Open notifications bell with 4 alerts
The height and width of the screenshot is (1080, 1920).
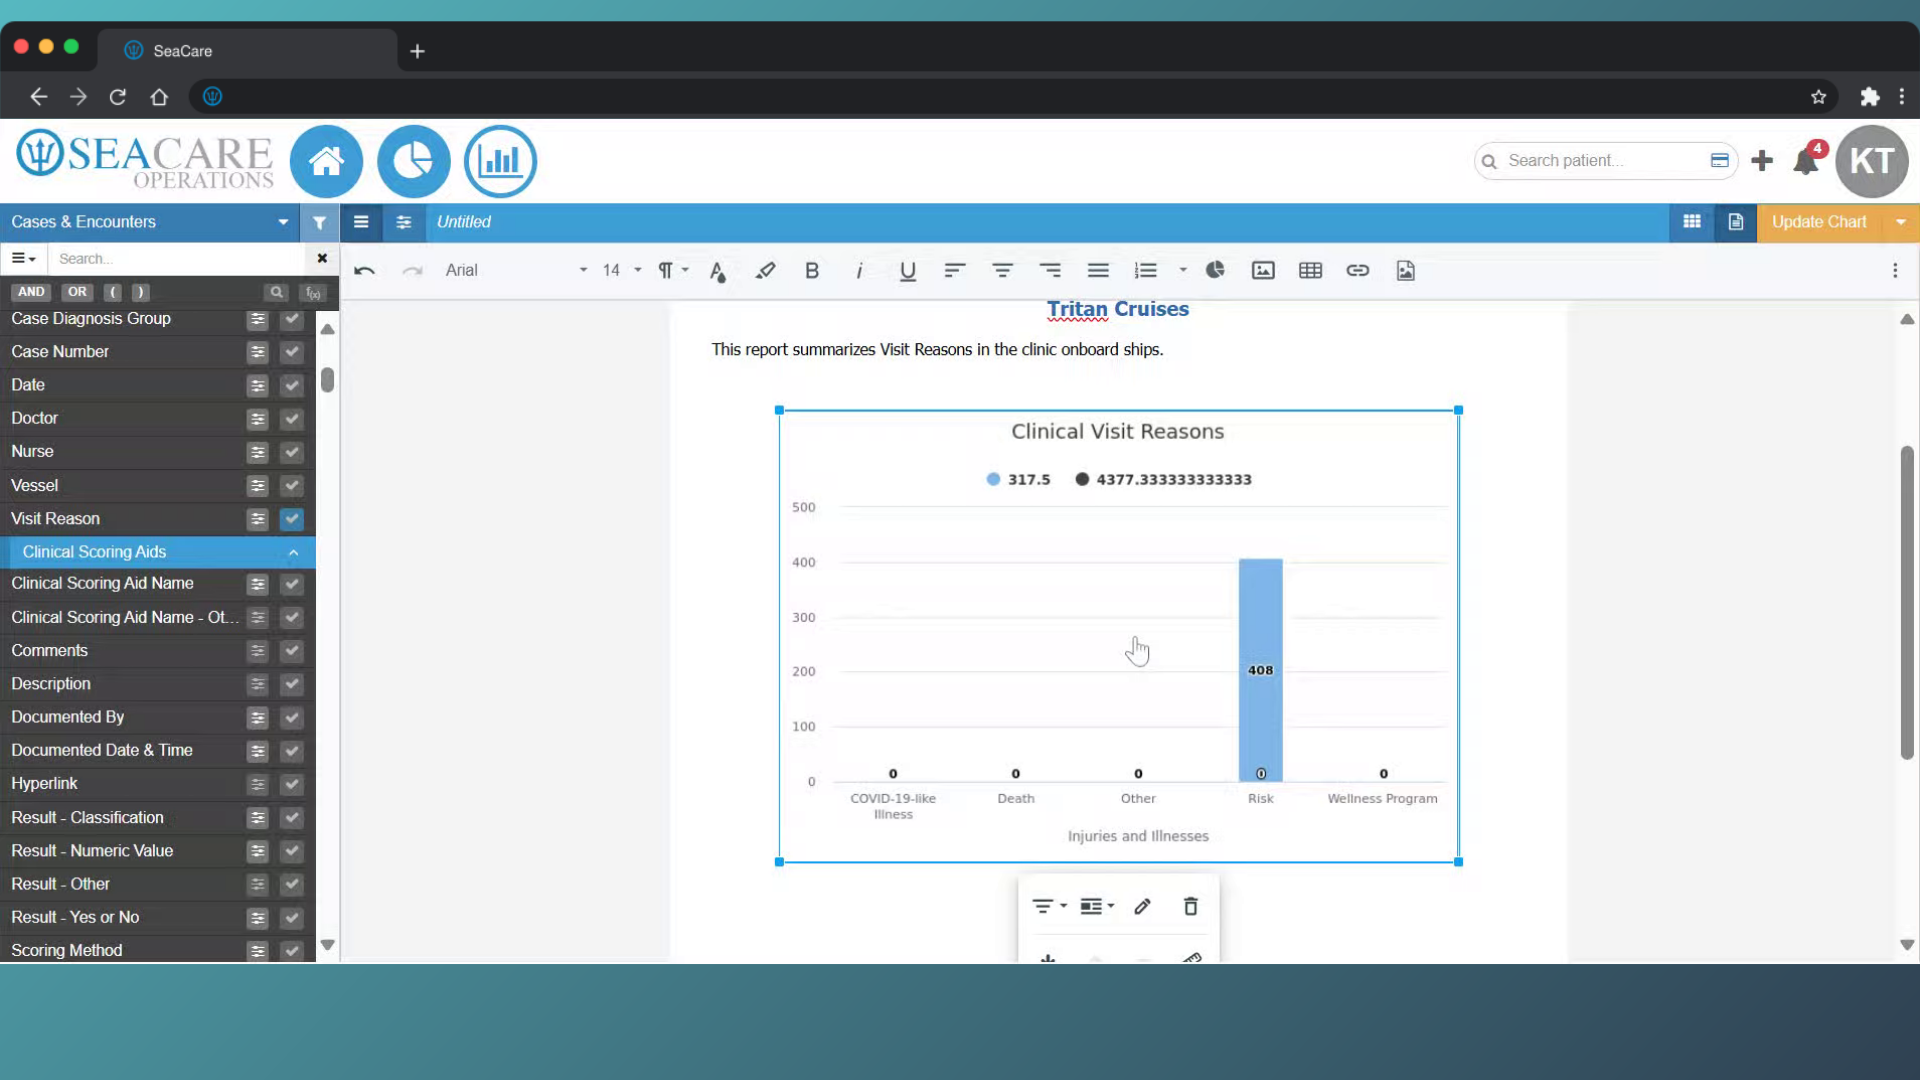[1806, 161]
